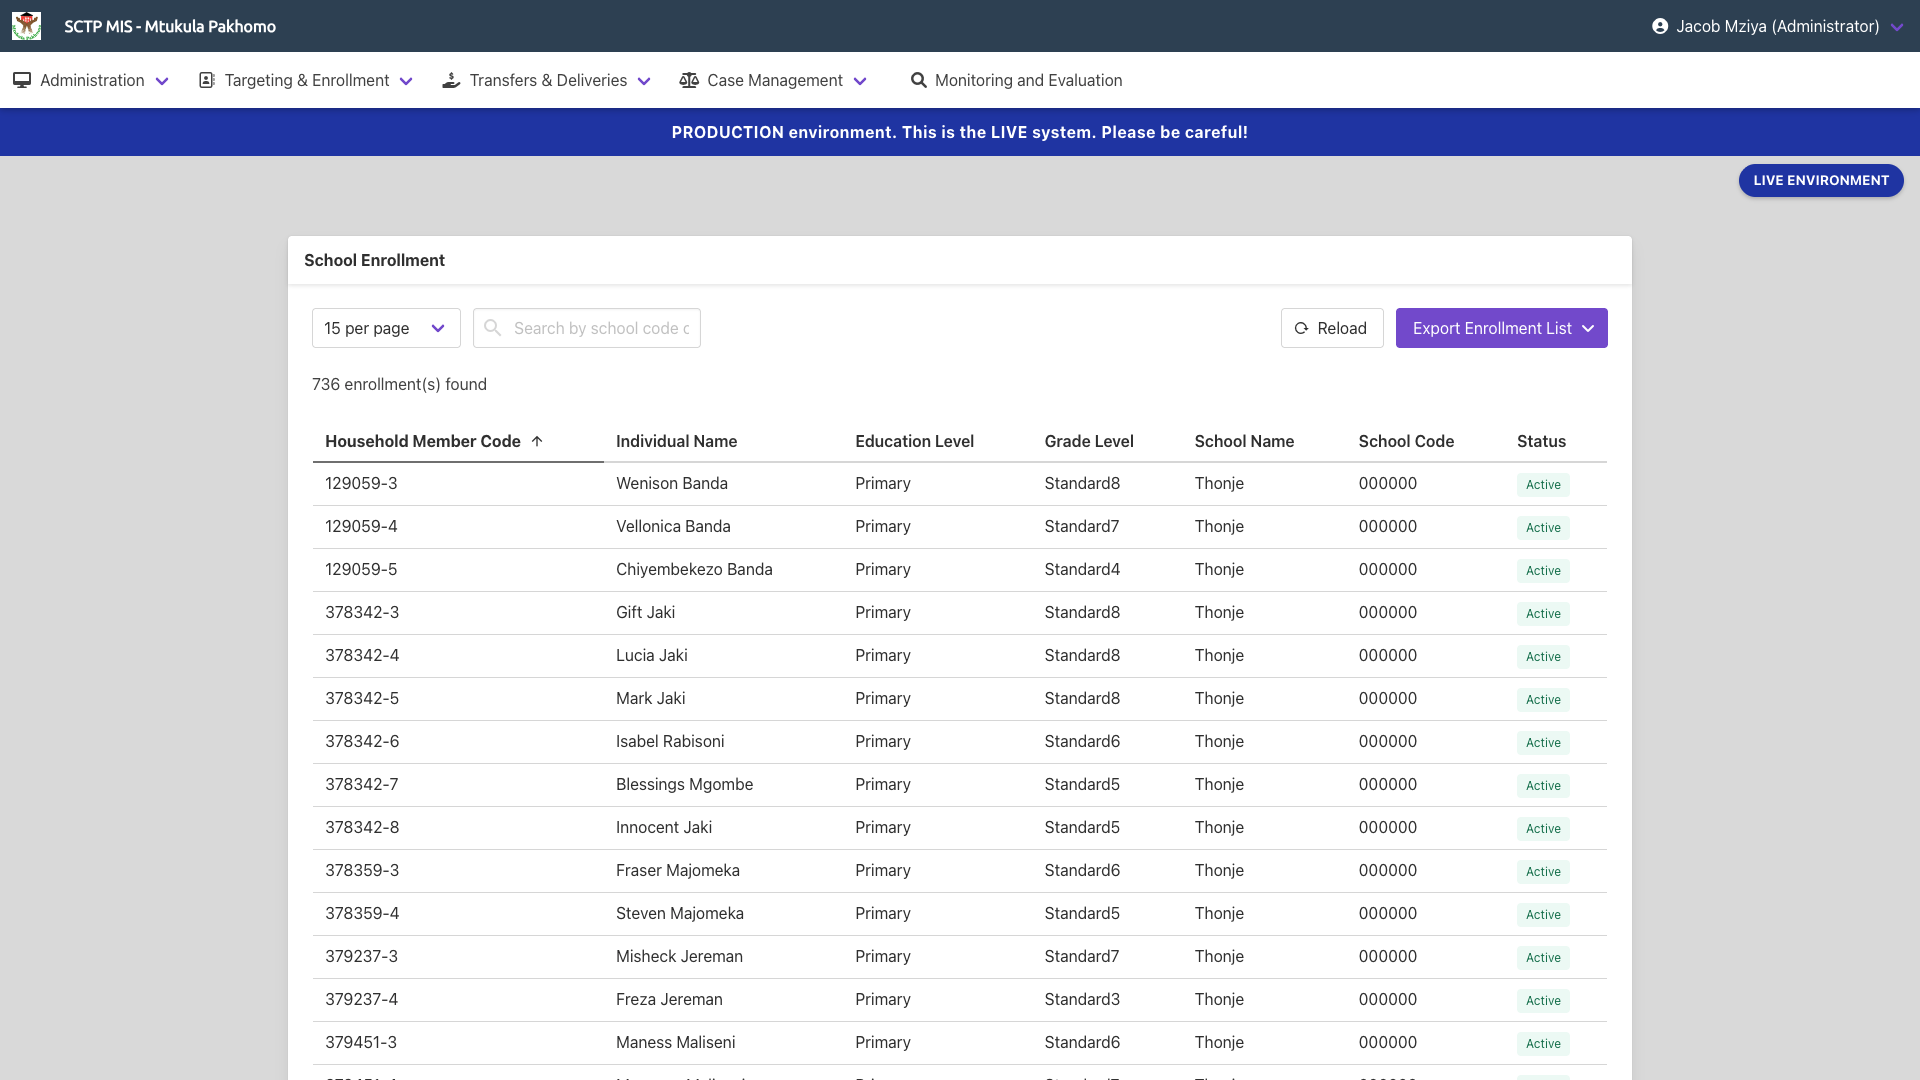Sort by School Code column header
The image size is (1920, 1080).
[1406, 441]
